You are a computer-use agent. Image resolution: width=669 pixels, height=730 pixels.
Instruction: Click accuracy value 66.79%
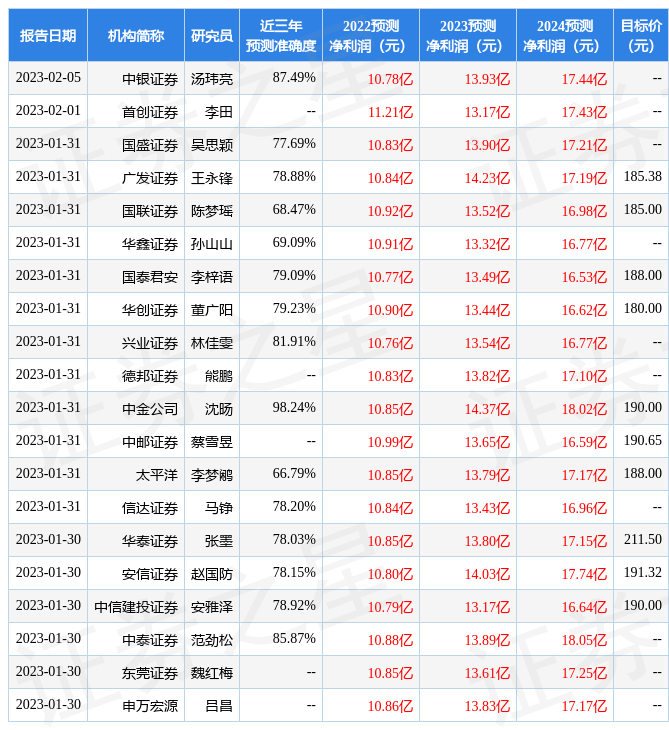[294, 474]
